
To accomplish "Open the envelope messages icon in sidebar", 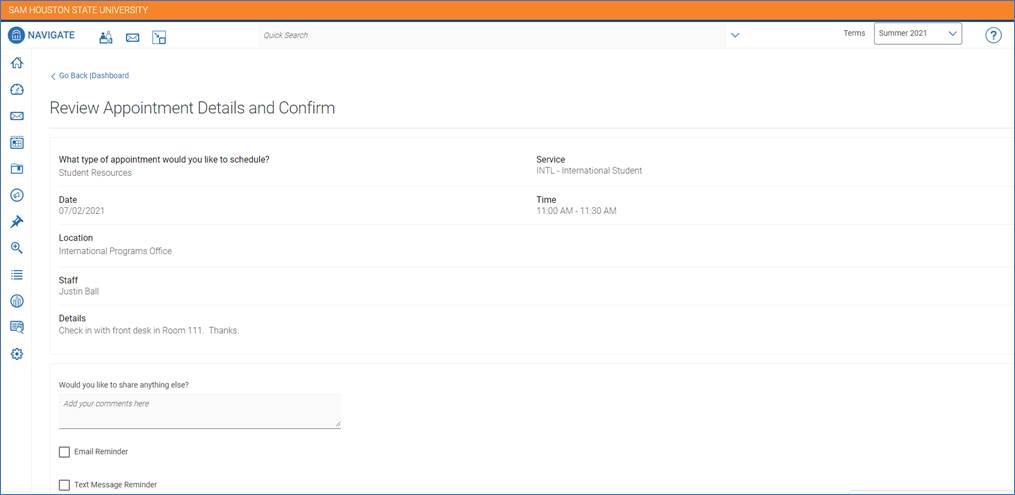I will (16, 116).
